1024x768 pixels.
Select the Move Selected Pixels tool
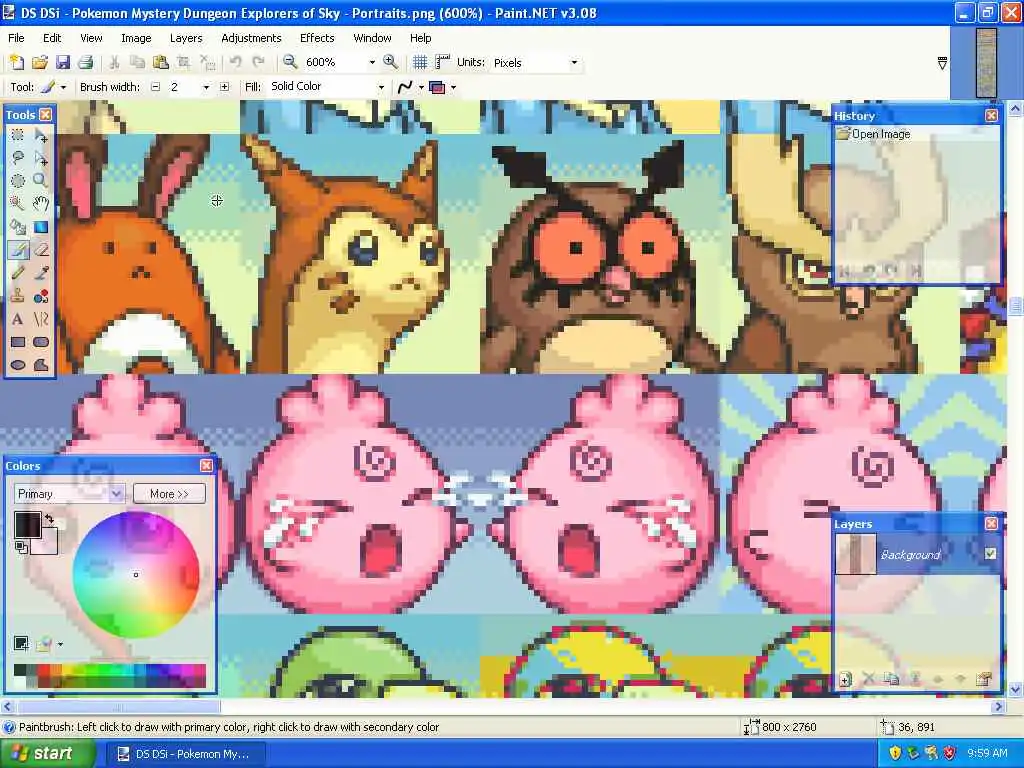41,135
